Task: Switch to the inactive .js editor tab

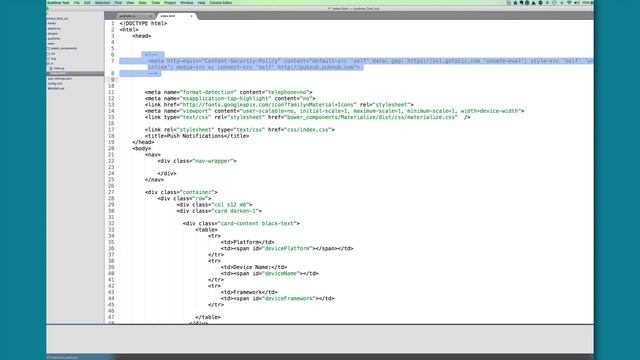Action: [127, 16]
